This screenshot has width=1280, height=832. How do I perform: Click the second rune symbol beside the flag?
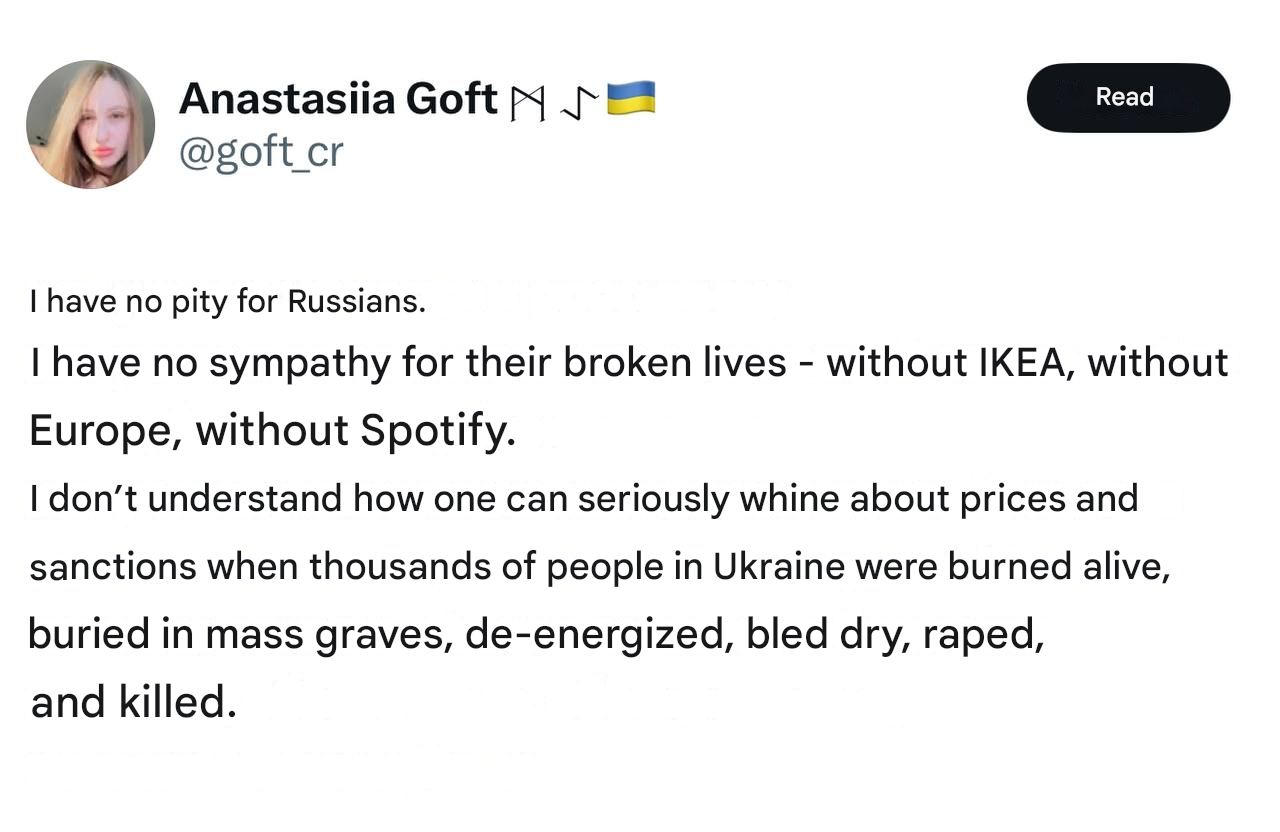(580, 101)
